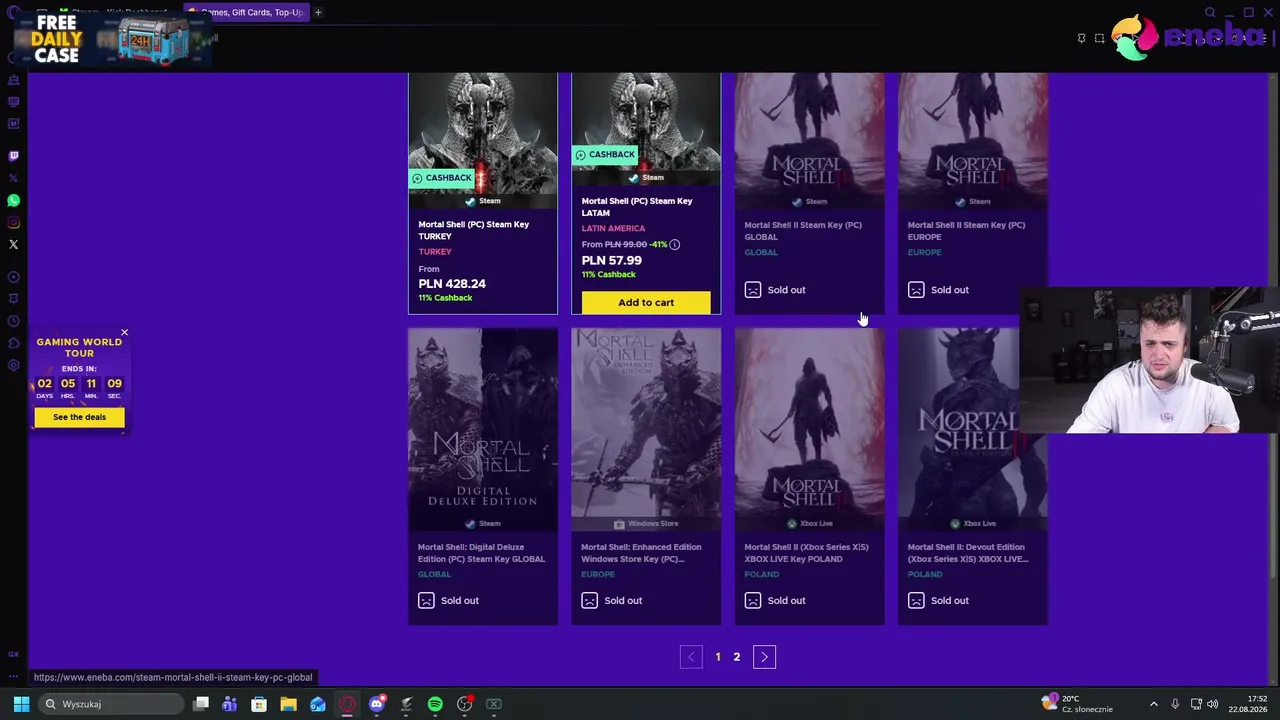Click the Enhanced Edition cover image

646,422
